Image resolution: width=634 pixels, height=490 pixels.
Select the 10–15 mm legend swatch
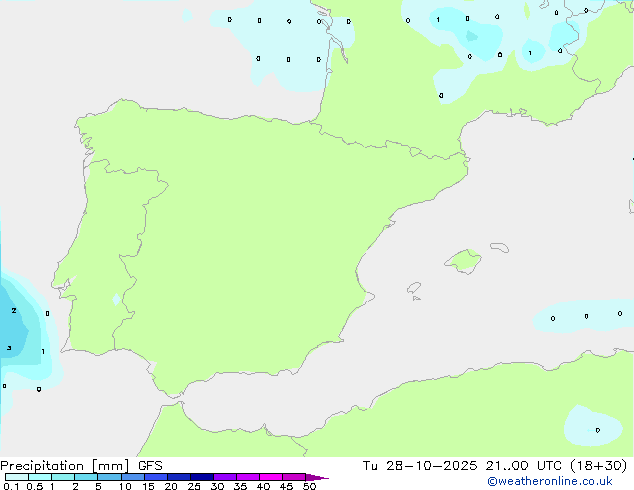click(133, 477)
